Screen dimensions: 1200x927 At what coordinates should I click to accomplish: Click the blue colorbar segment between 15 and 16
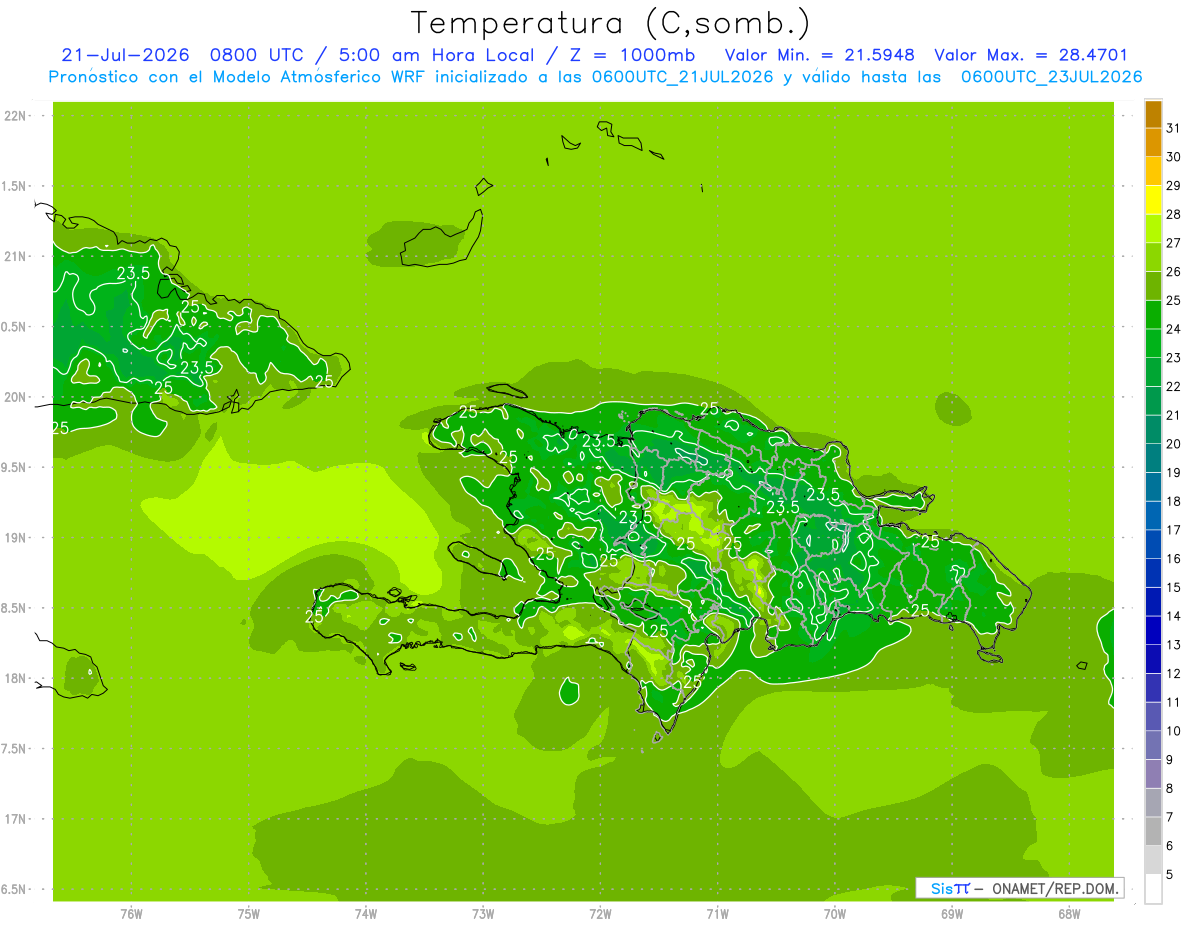1153,573
